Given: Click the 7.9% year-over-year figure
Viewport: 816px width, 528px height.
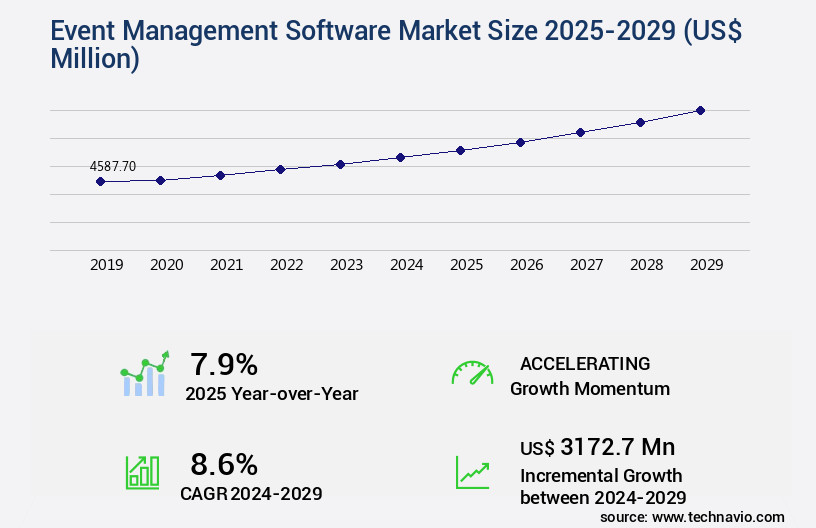Looking at the screenshot, I should coord(224,363).
